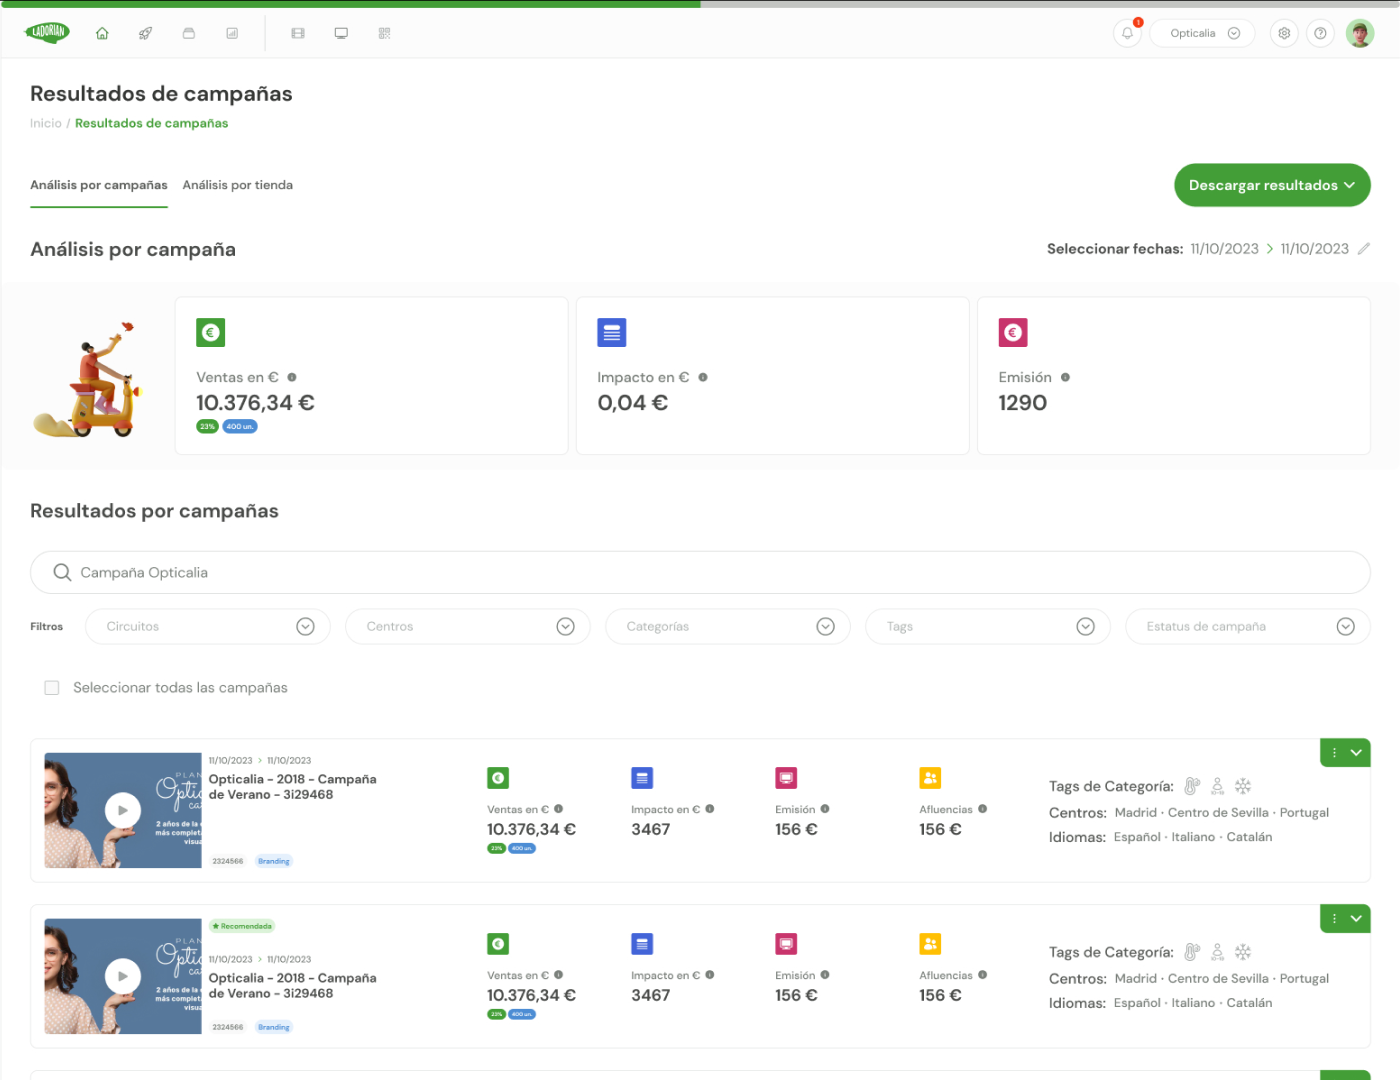Click the monitor screens icon
1400x1080 pixels.
(x=341, y=33)
